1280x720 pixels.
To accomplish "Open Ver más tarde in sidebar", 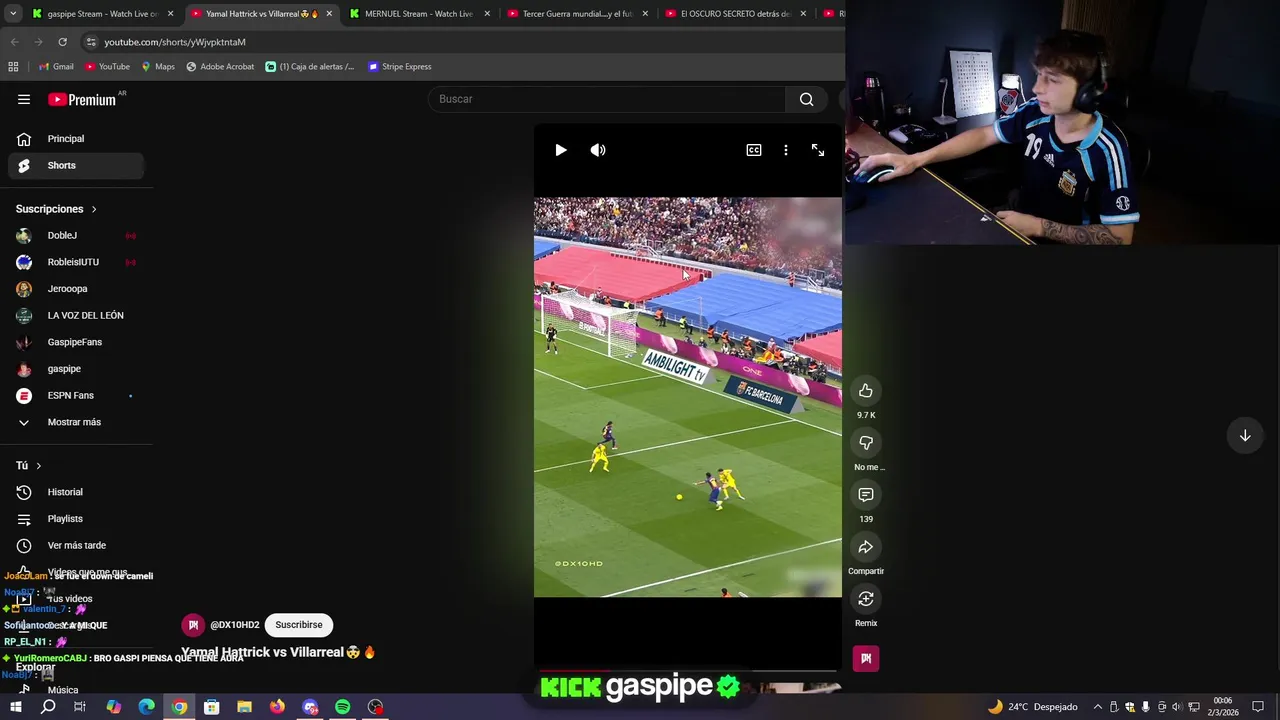I will pyautogui.click(x=76, y=545).
